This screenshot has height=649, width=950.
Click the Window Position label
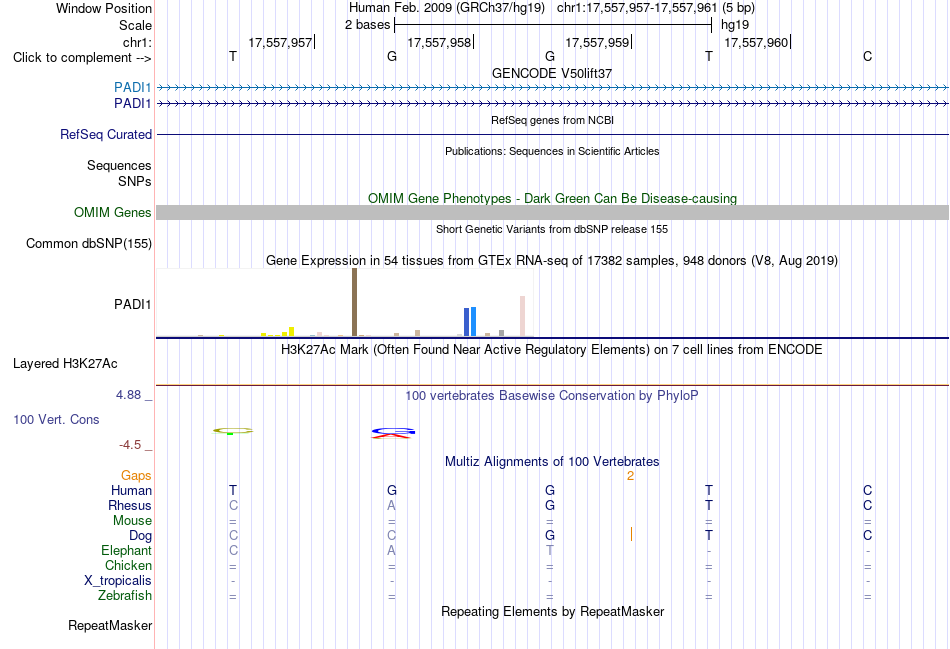coord(104,8)
